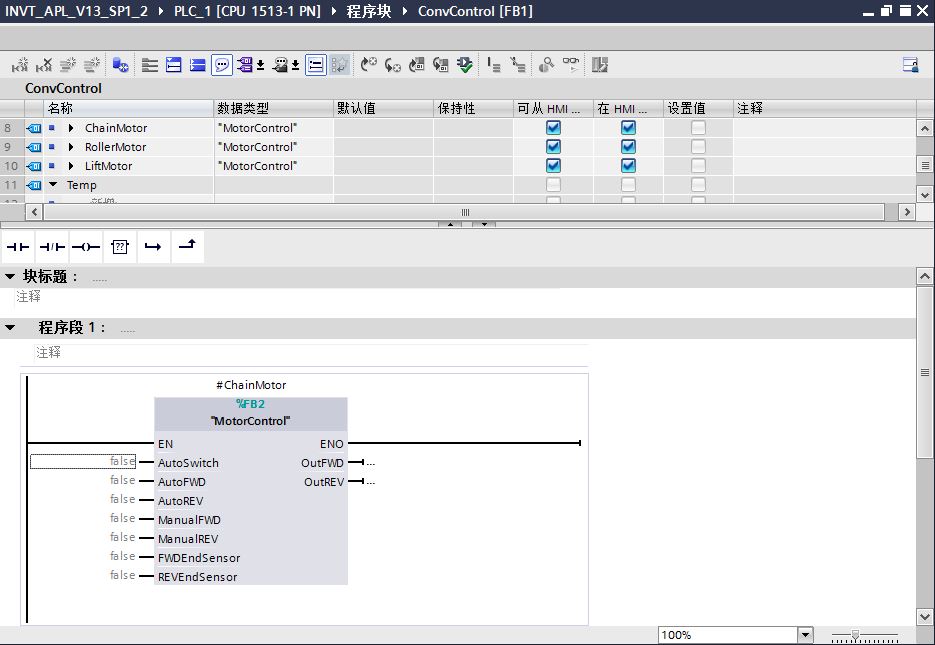Uncheck HMI visible for RollerMotor

pos(628,147)
